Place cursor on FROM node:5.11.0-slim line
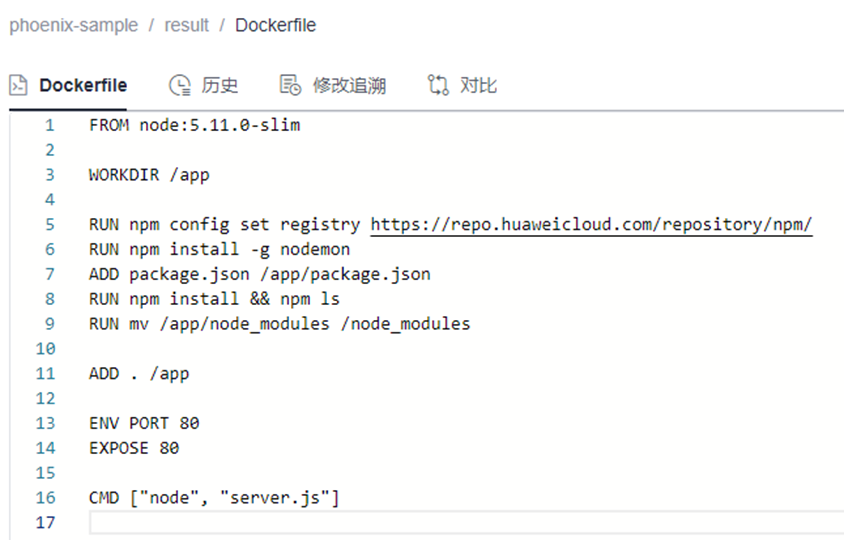 [194, 126]
